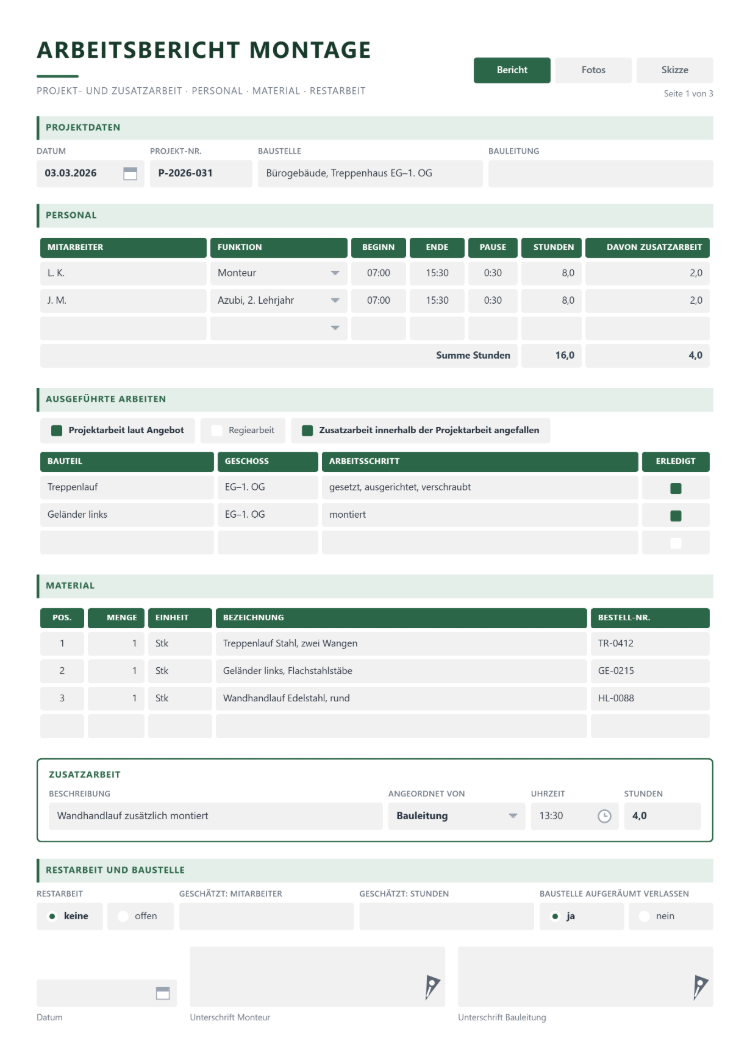Uncheck Erledigt for Geländer links row
Image resolution: width=750 pixels, height=1060 pixels.
(676, 516)
